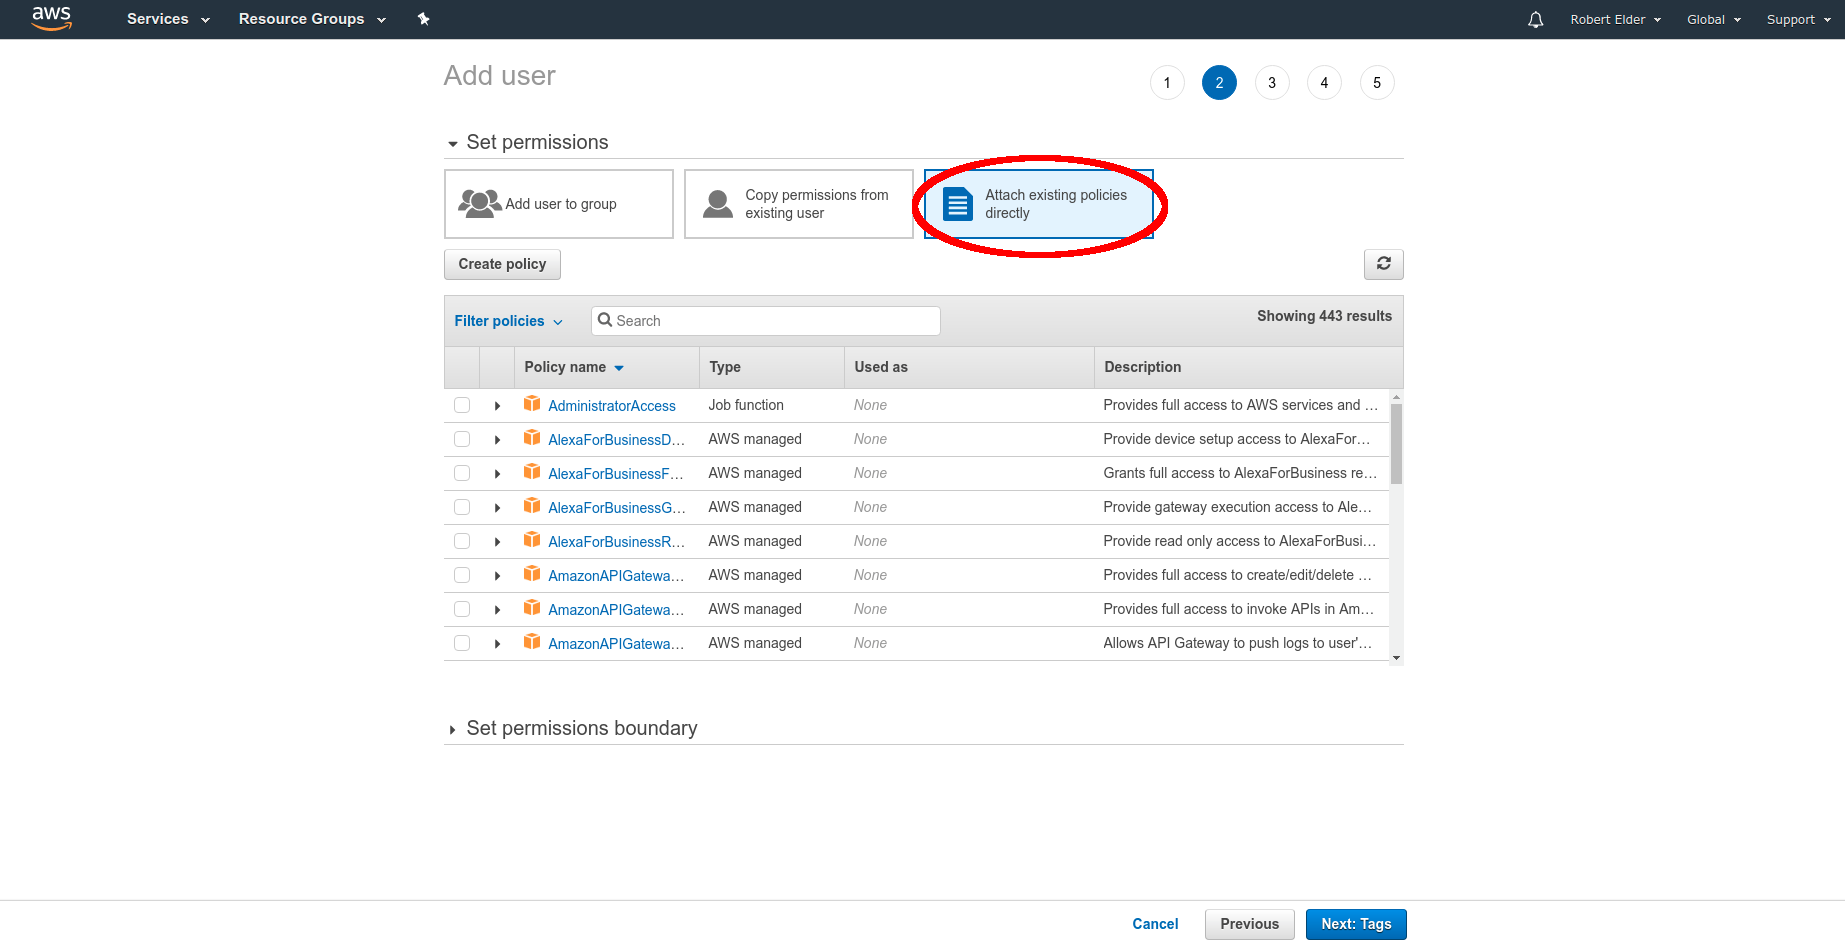Collapse the Set permissions section
This screenshot has width=1845, height=947.
coord(453,144)
